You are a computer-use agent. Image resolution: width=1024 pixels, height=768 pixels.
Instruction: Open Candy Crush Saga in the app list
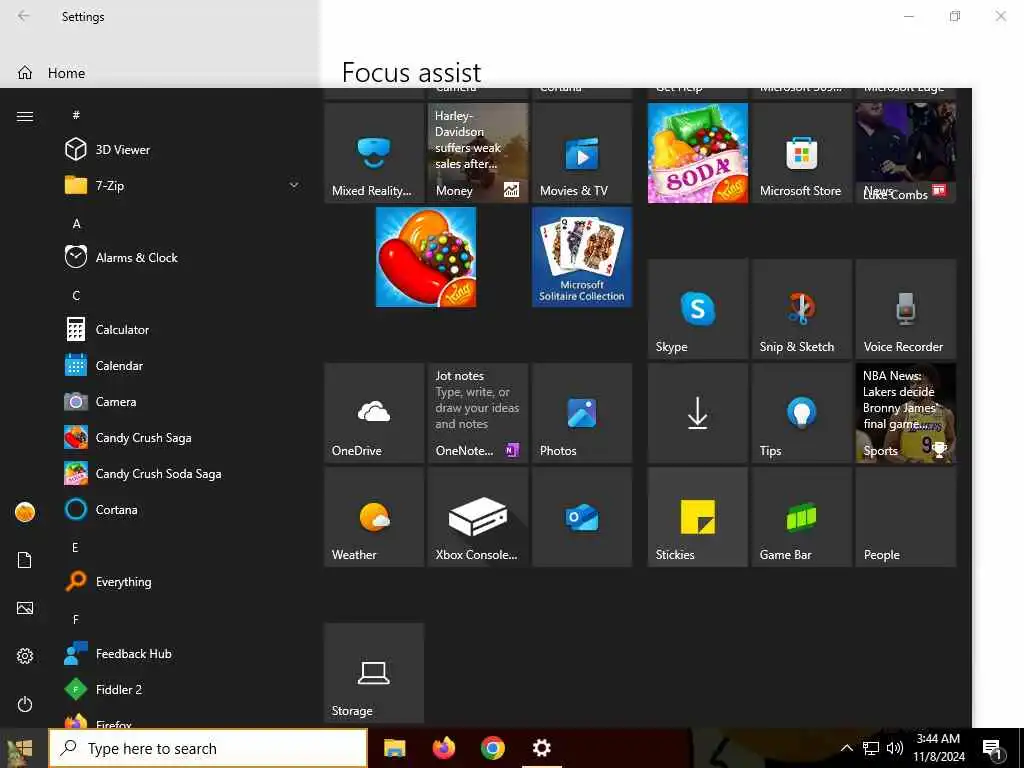180,437
